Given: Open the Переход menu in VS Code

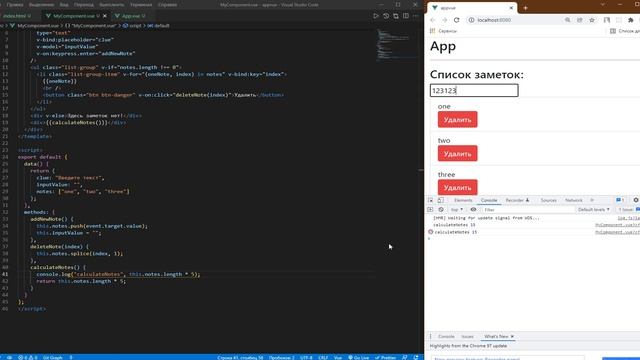Looking at the screenshot, I should click(84, 5).
